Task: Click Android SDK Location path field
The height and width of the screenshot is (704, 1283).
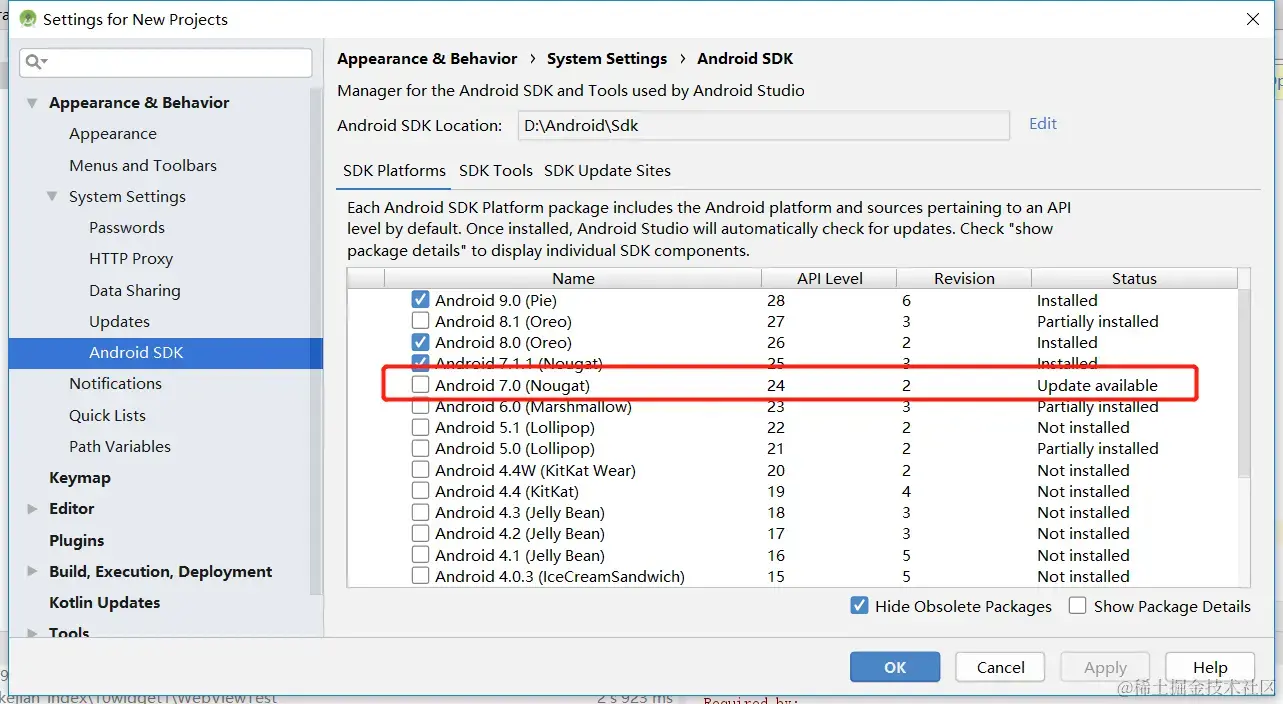Action: click(x=763, y=125)
